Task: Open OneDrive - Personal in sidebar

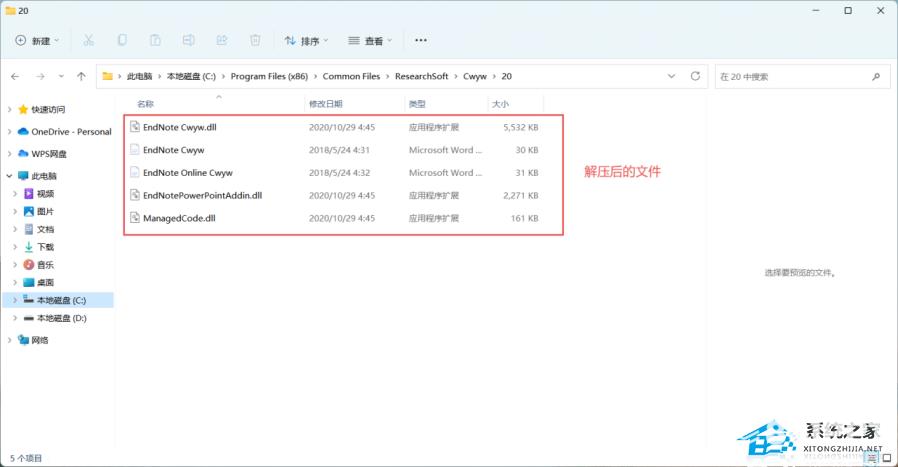Action: point(72,132)
